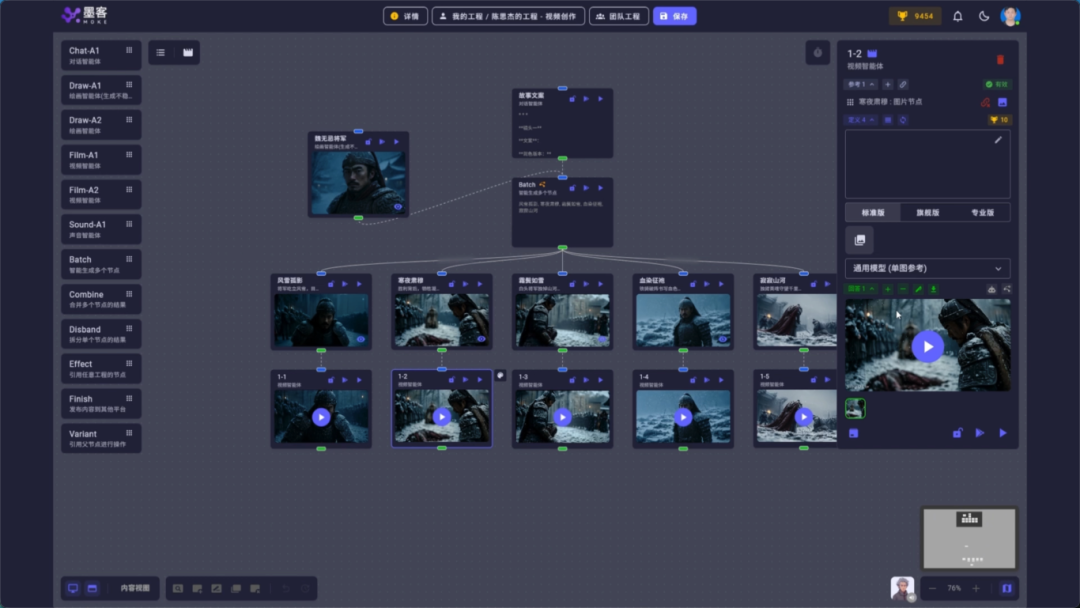Switch to the 旗舰版 tab

(928, 213)
